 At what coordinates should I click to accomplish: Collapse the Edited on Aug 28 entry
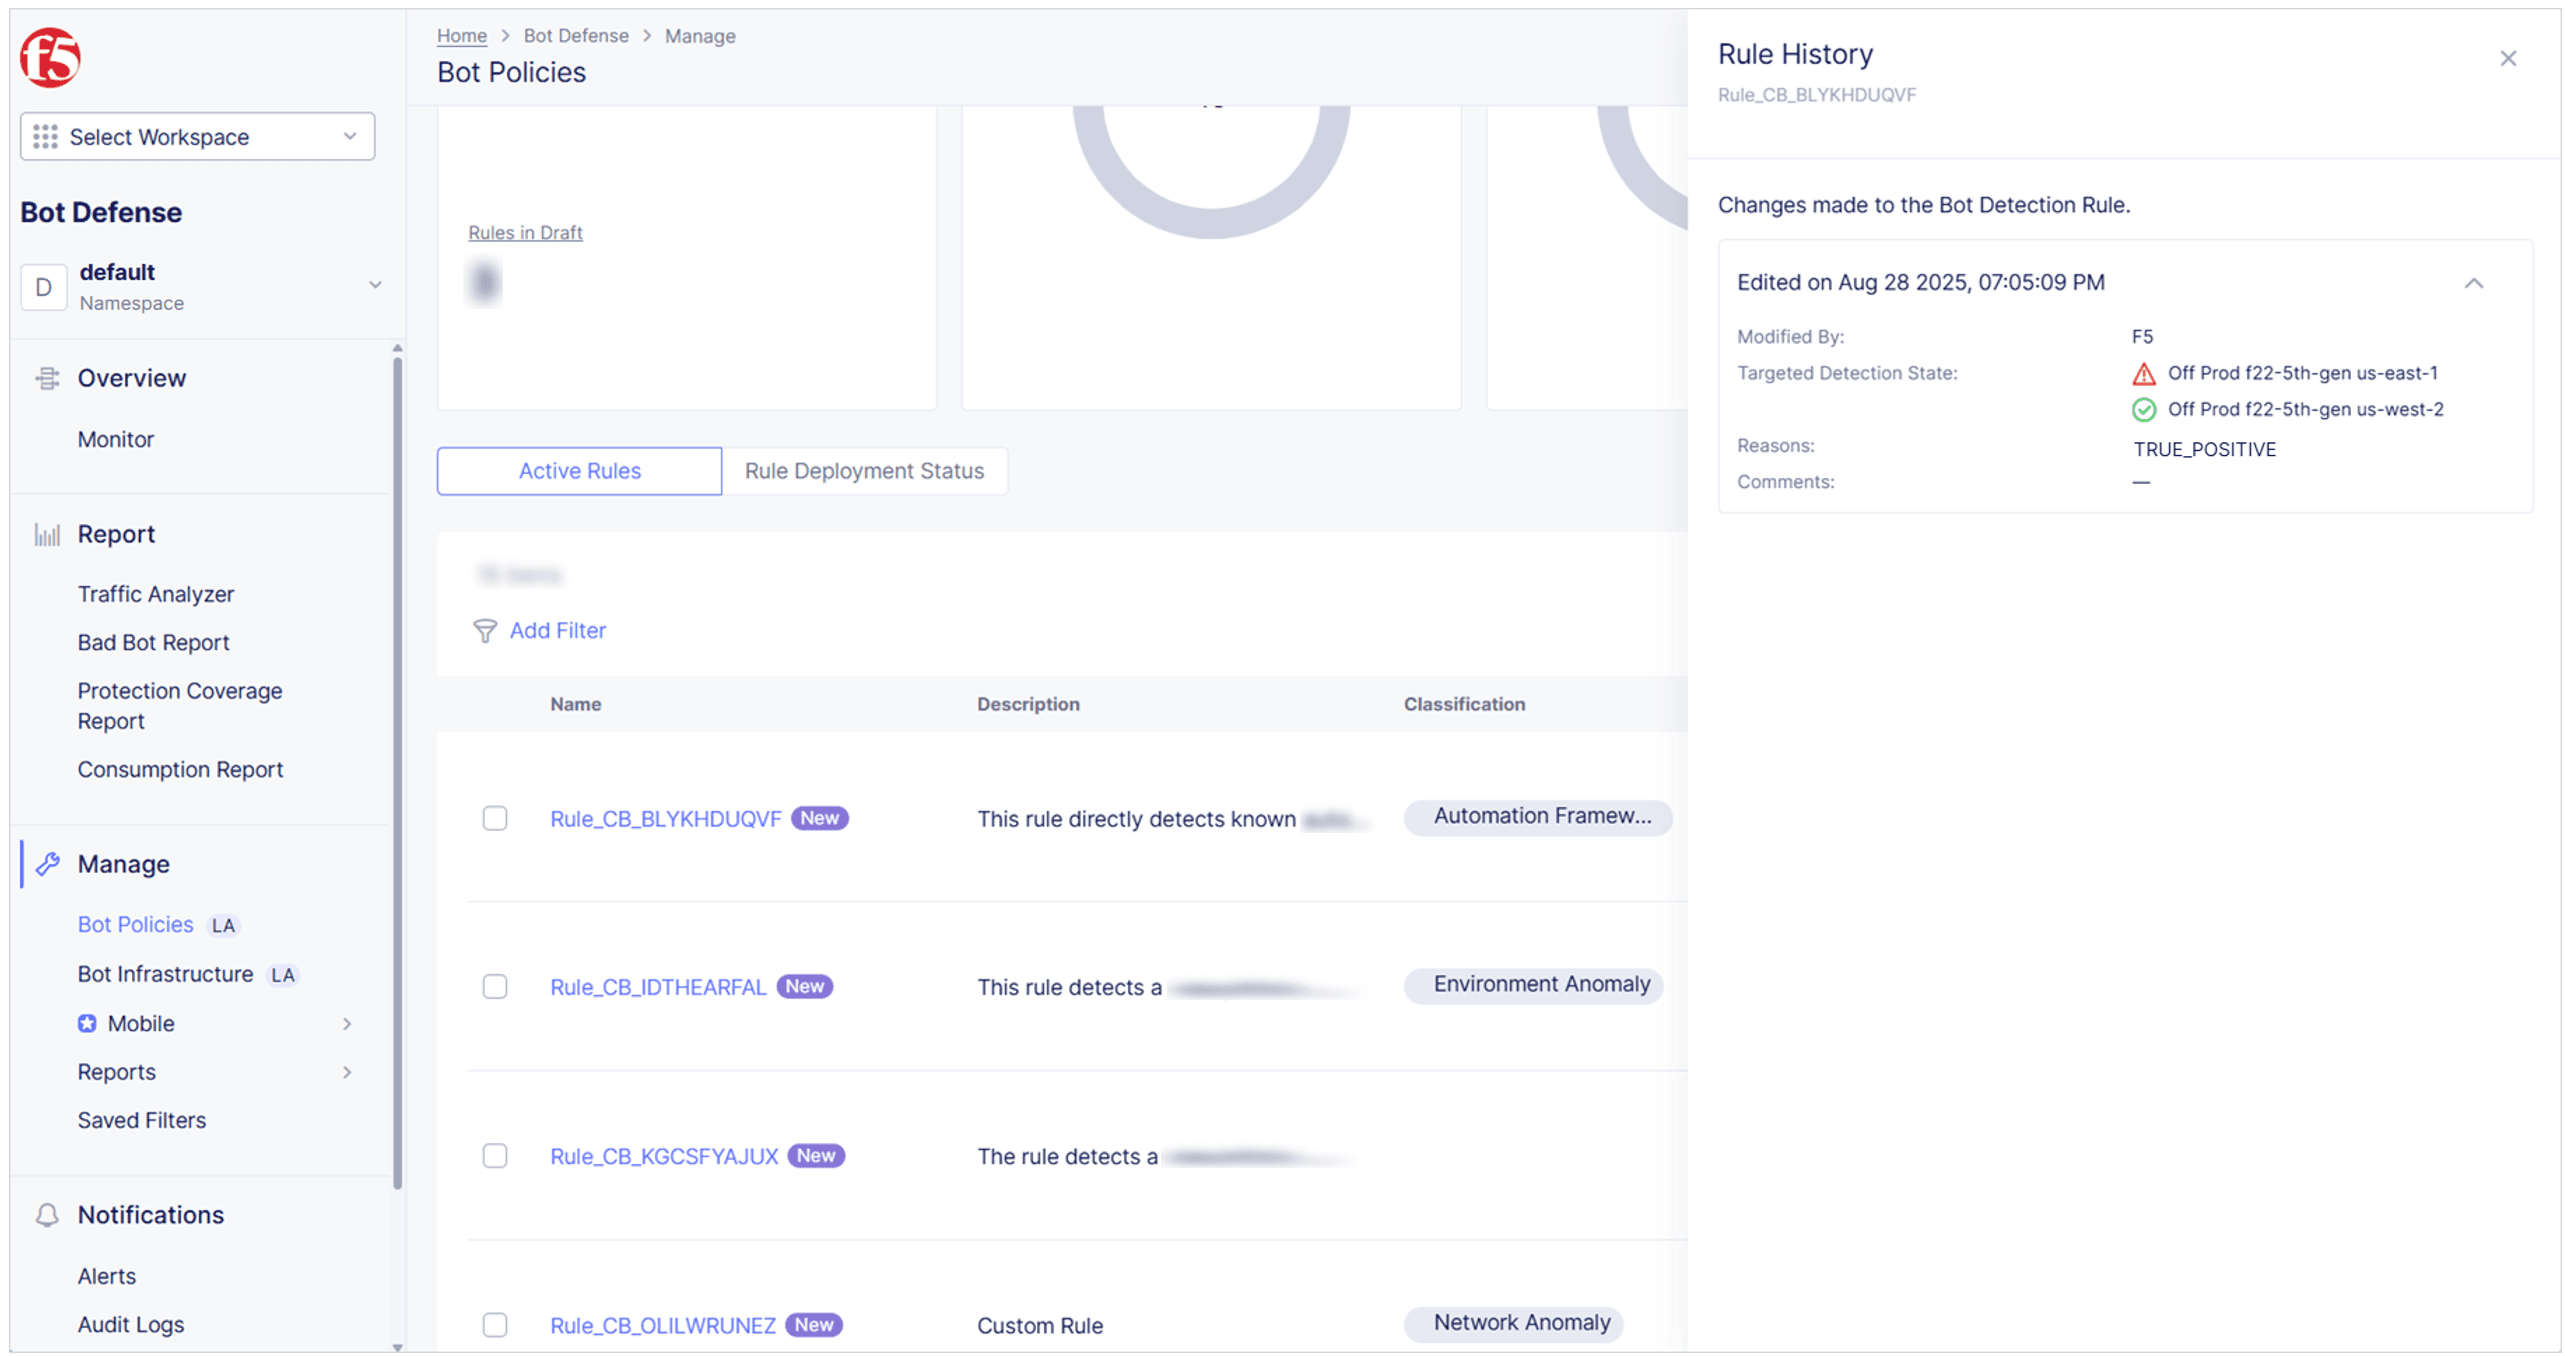point(2472,283)
